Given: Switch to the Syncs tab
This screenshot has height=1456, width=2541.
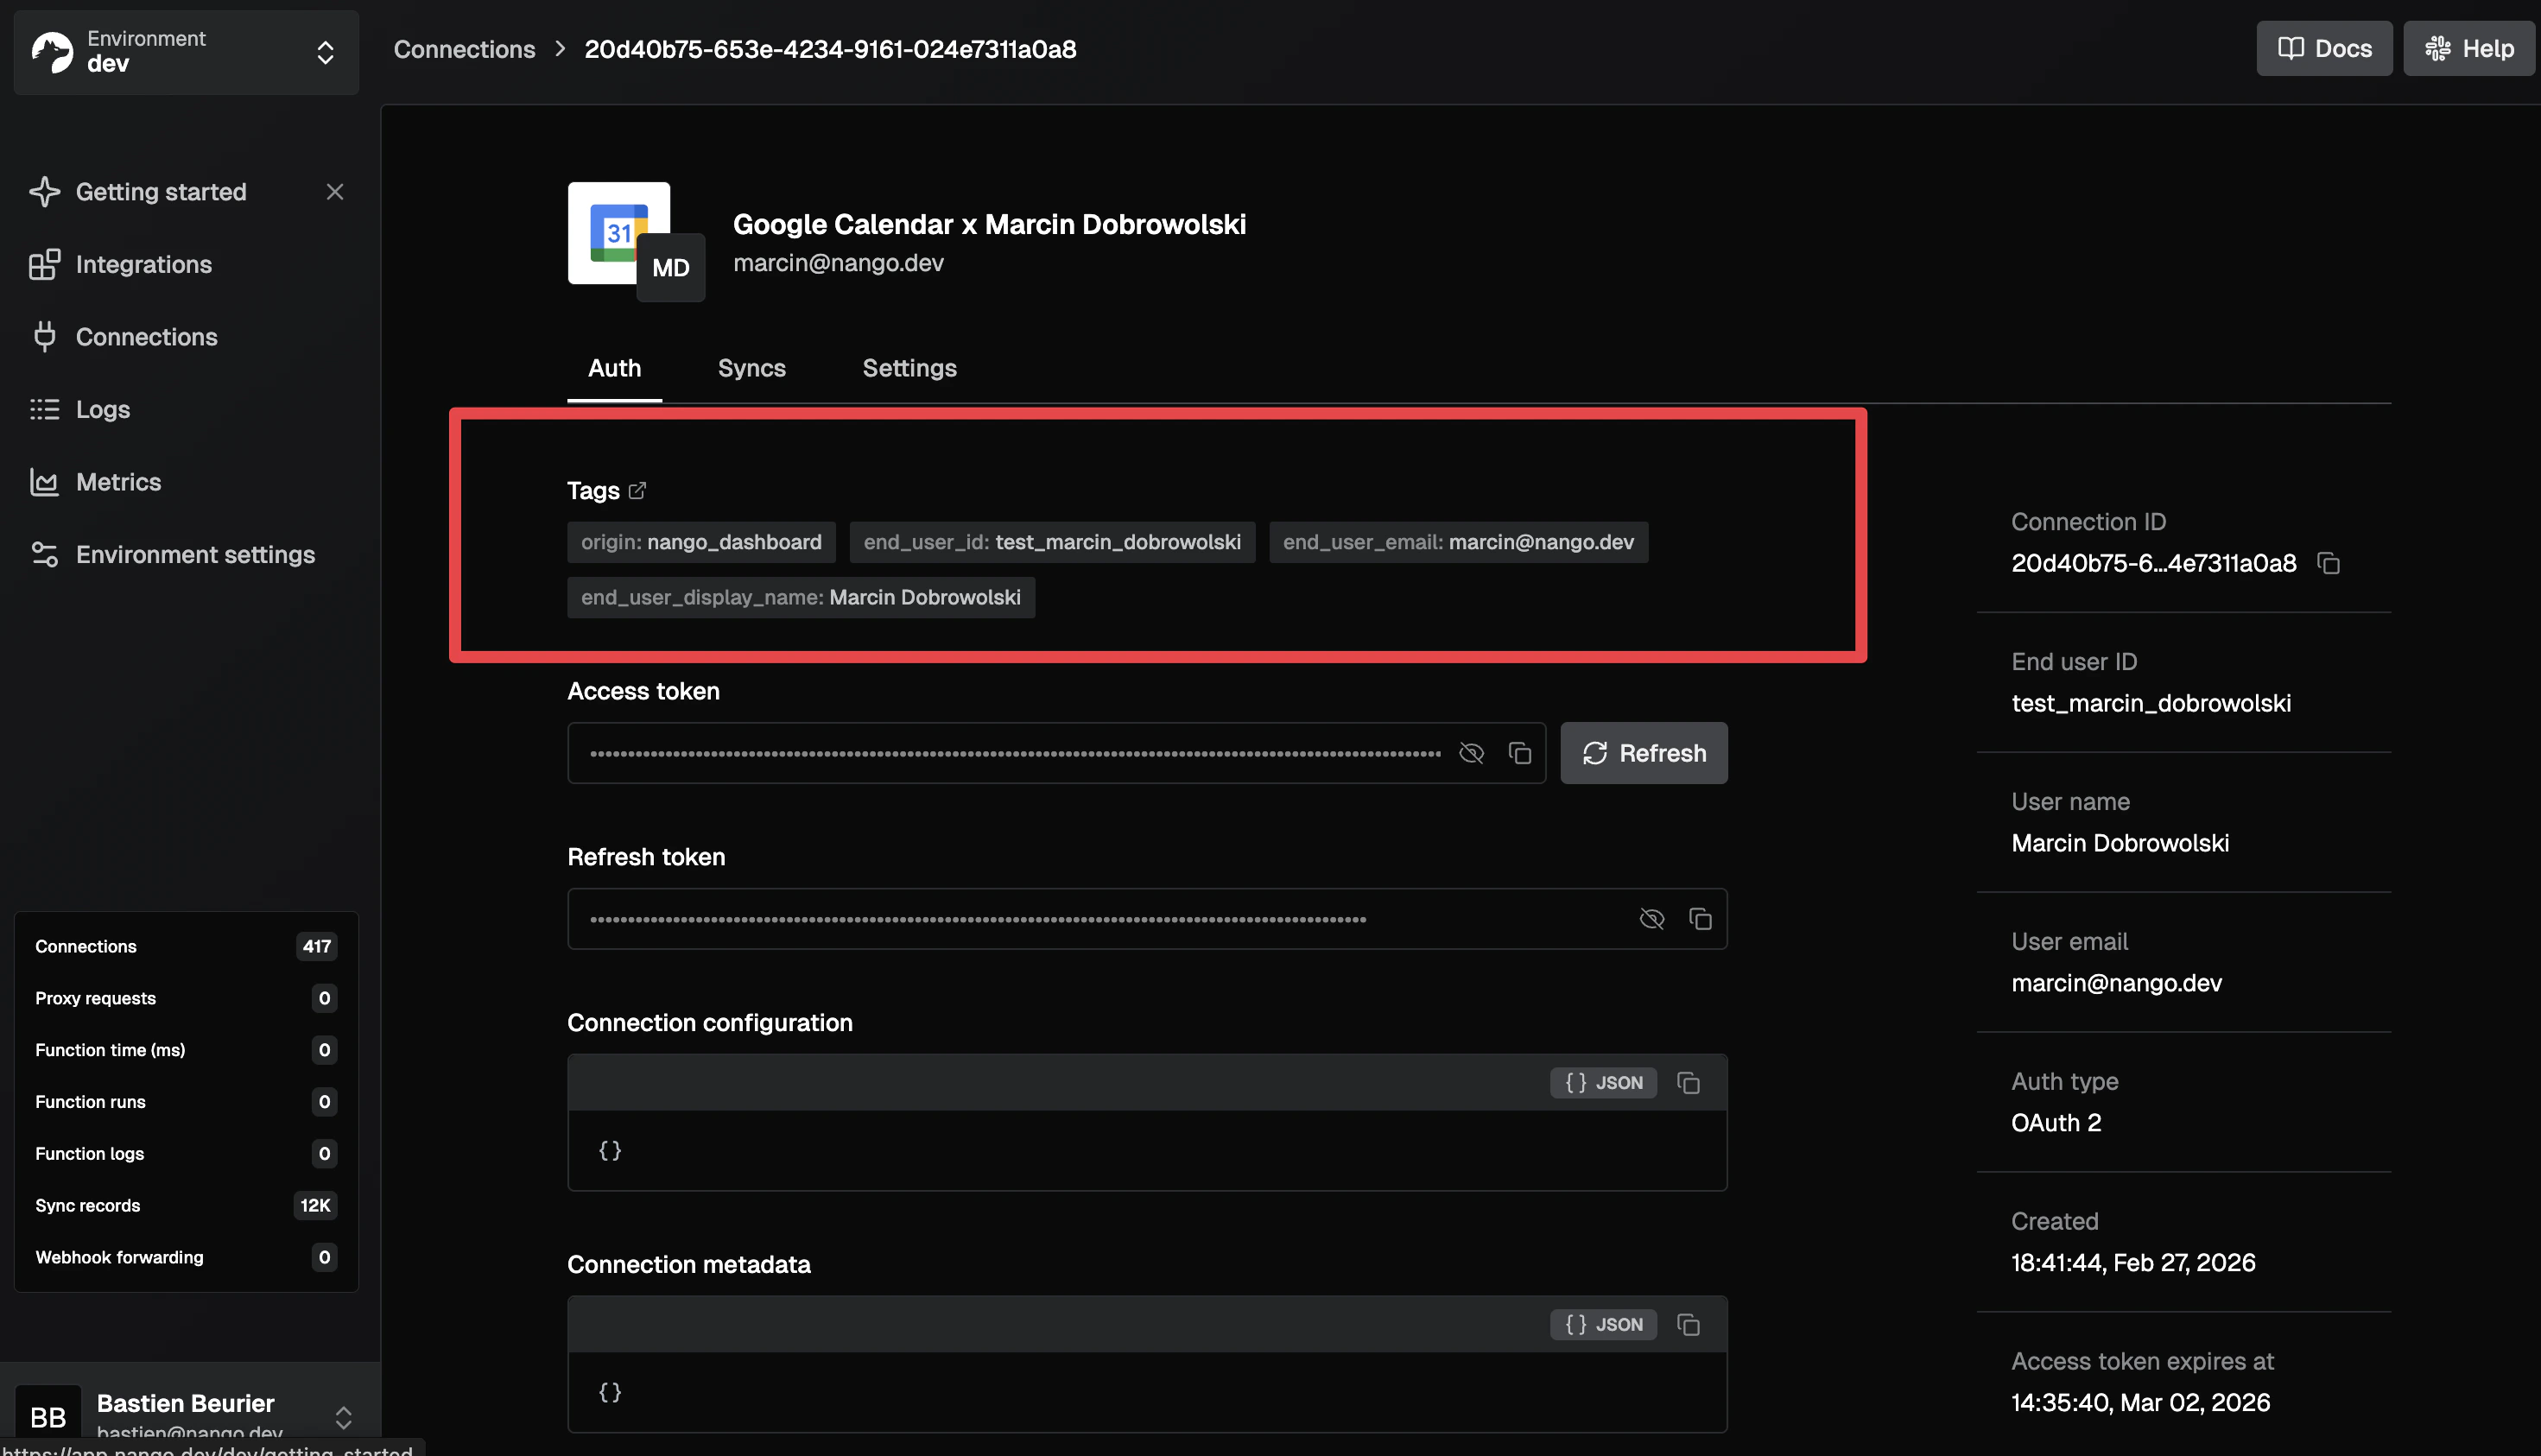Looking at the screenshot, I should [751, 368].
